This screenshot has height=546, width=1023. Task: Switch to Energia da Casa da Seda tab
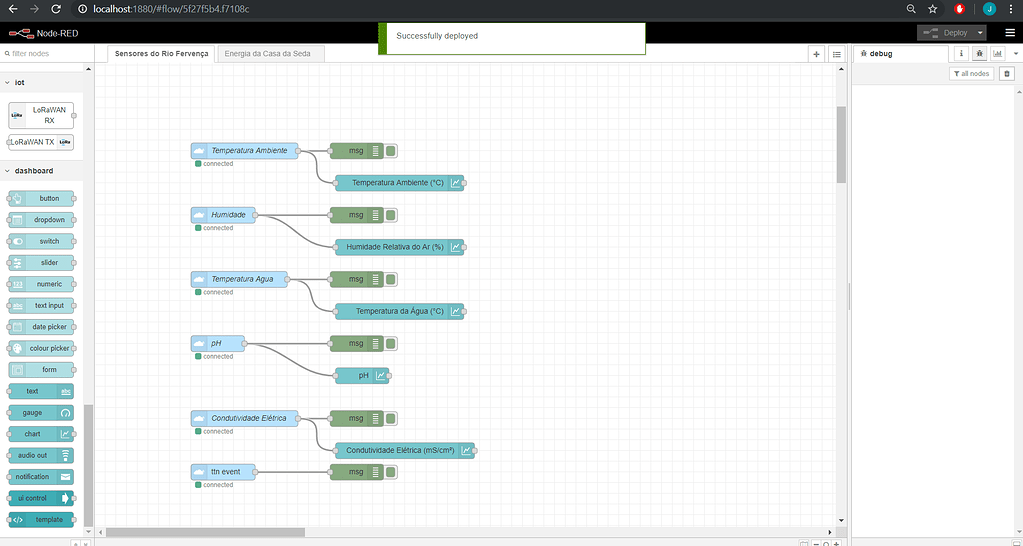click(274, 54)
